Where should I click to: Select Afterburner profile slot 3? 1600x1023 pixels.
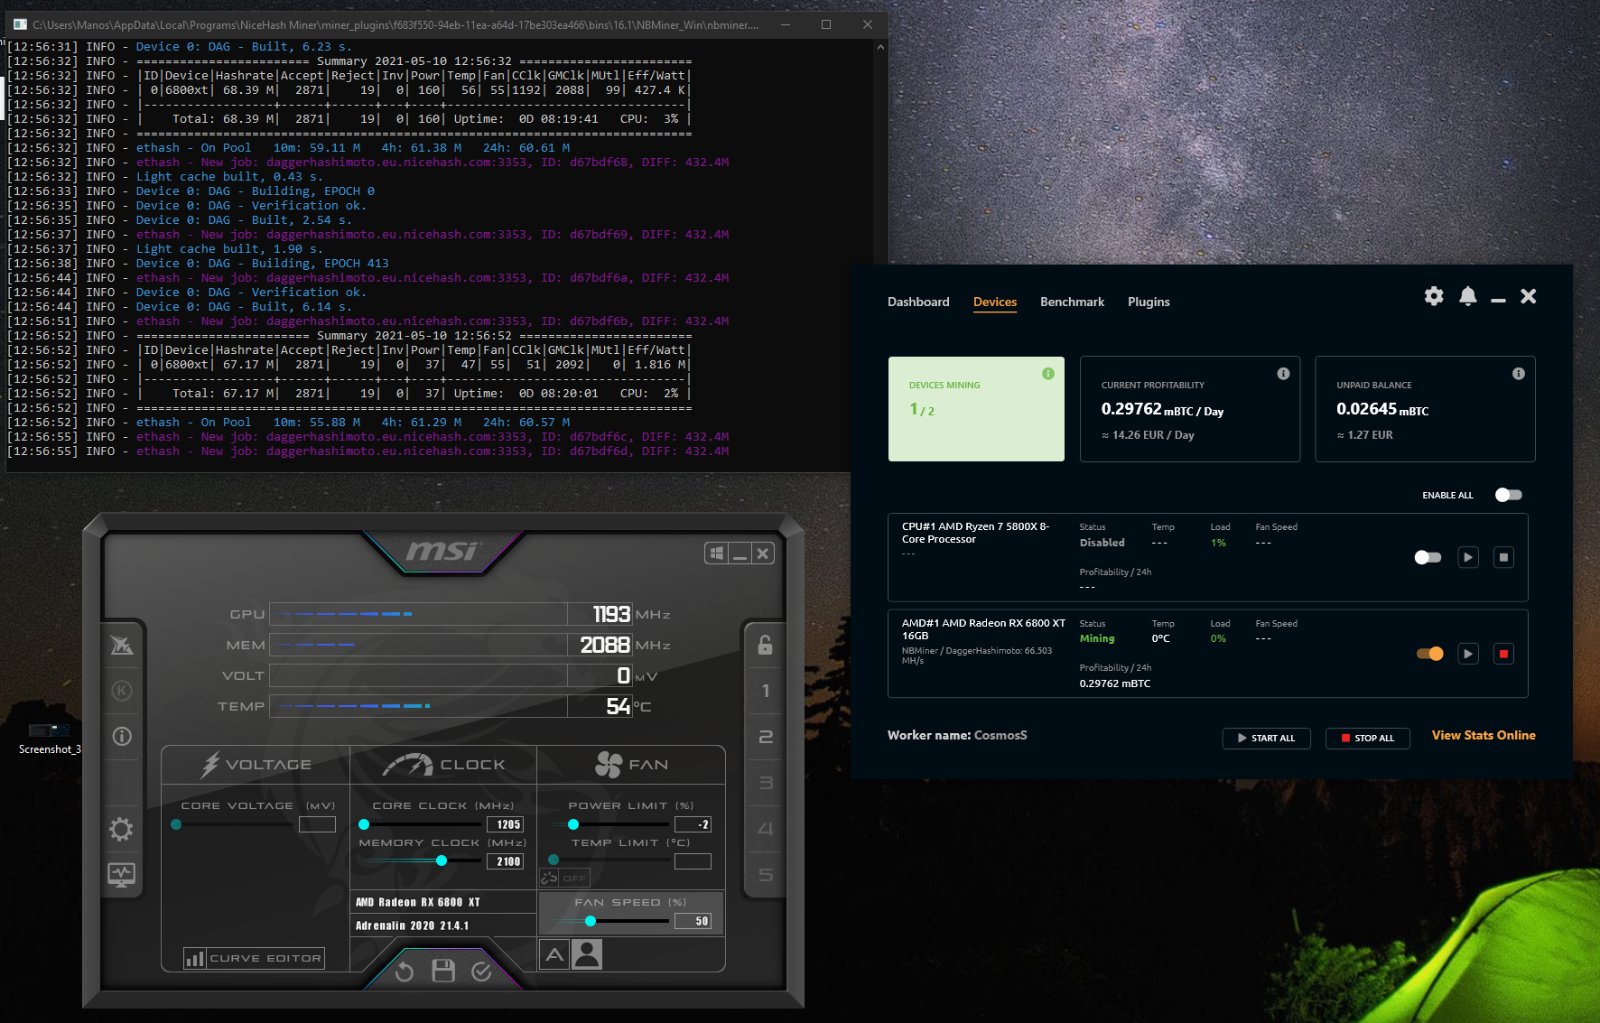click(765, 783)
